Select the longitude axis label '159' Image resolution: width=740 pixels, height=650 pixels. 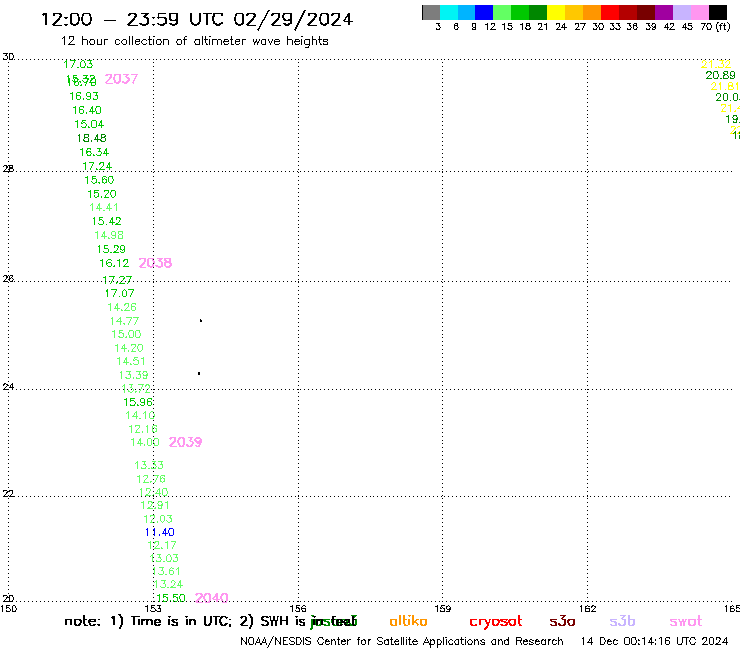pyautogui.click(x=442, y=609)
